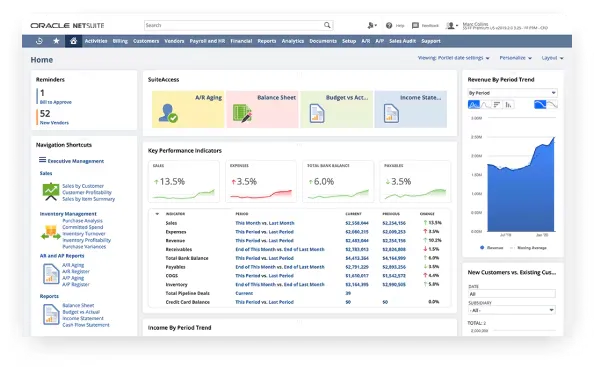The height and width of the screenshot is (367, 594).
Task: Click the AR and AP Reports document icon
Action: pyautogui.click(x=51, y=273)
